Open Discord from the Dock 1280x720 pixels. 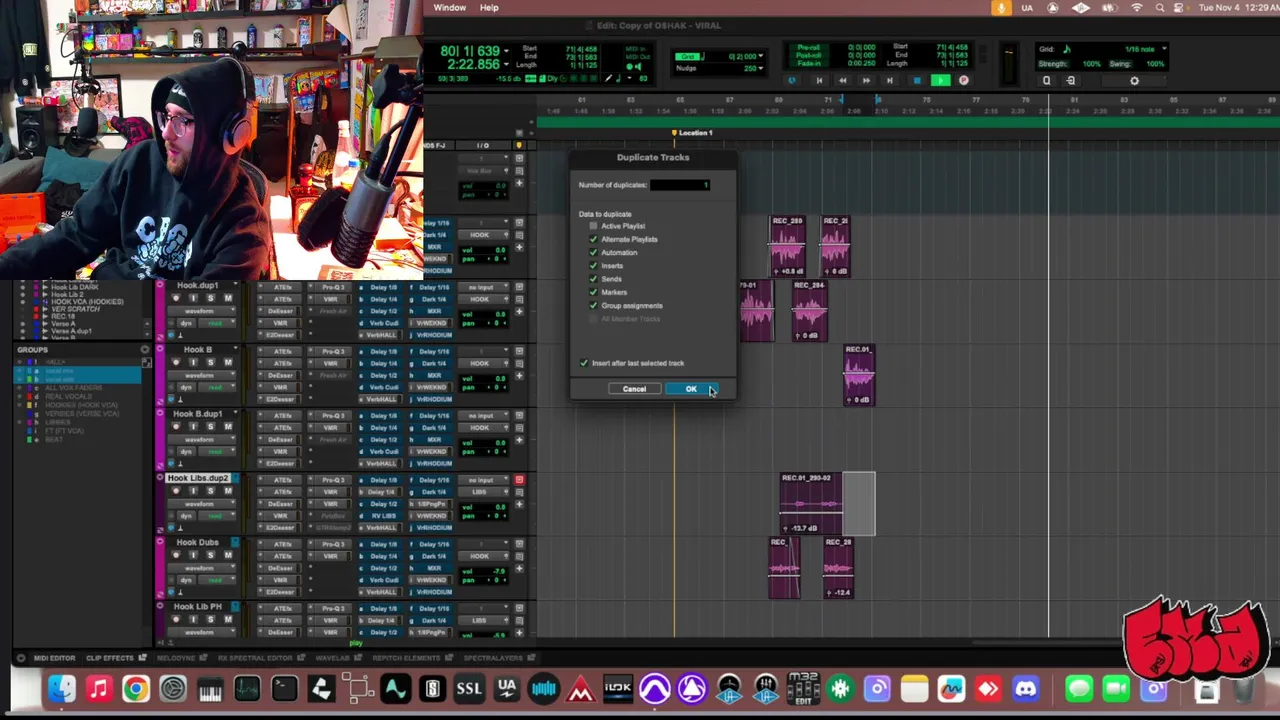coord(1026,689)
